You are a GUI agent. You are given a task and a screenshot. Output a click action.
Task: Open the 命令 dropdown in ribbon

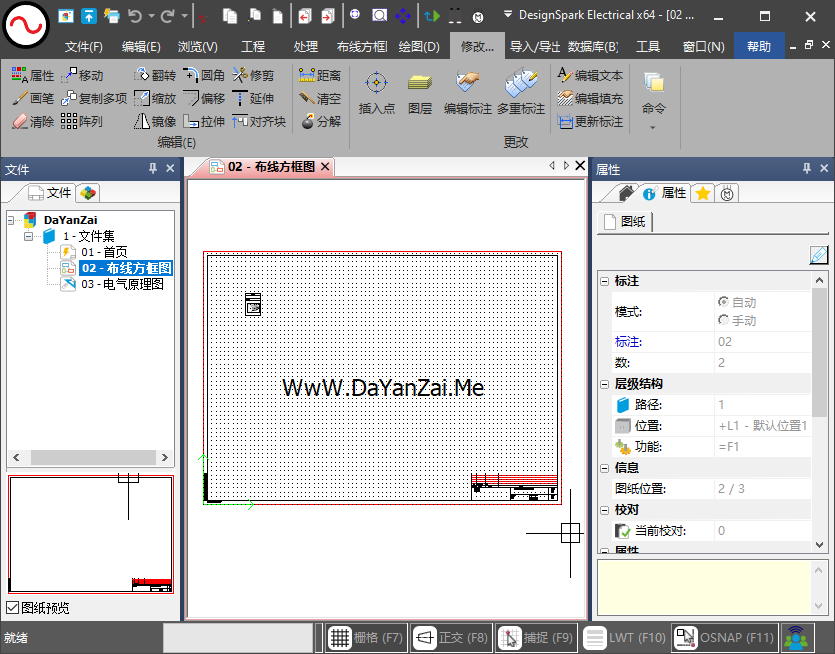click(653, 101)
